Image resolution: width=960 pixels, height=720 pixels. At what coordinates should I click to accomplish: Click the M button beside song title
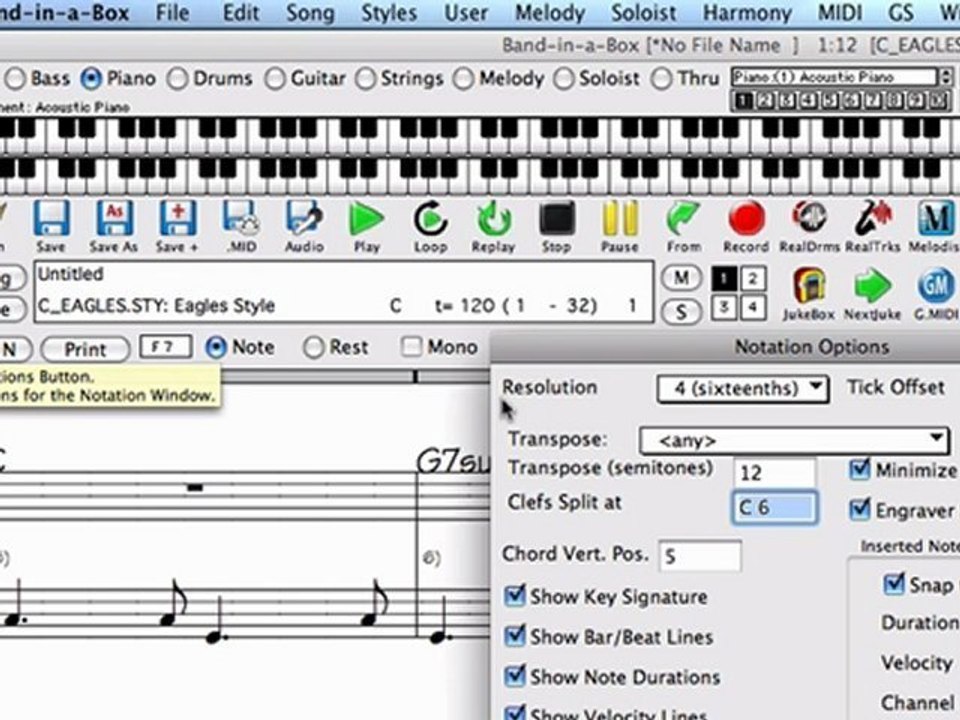coord(681,279)
